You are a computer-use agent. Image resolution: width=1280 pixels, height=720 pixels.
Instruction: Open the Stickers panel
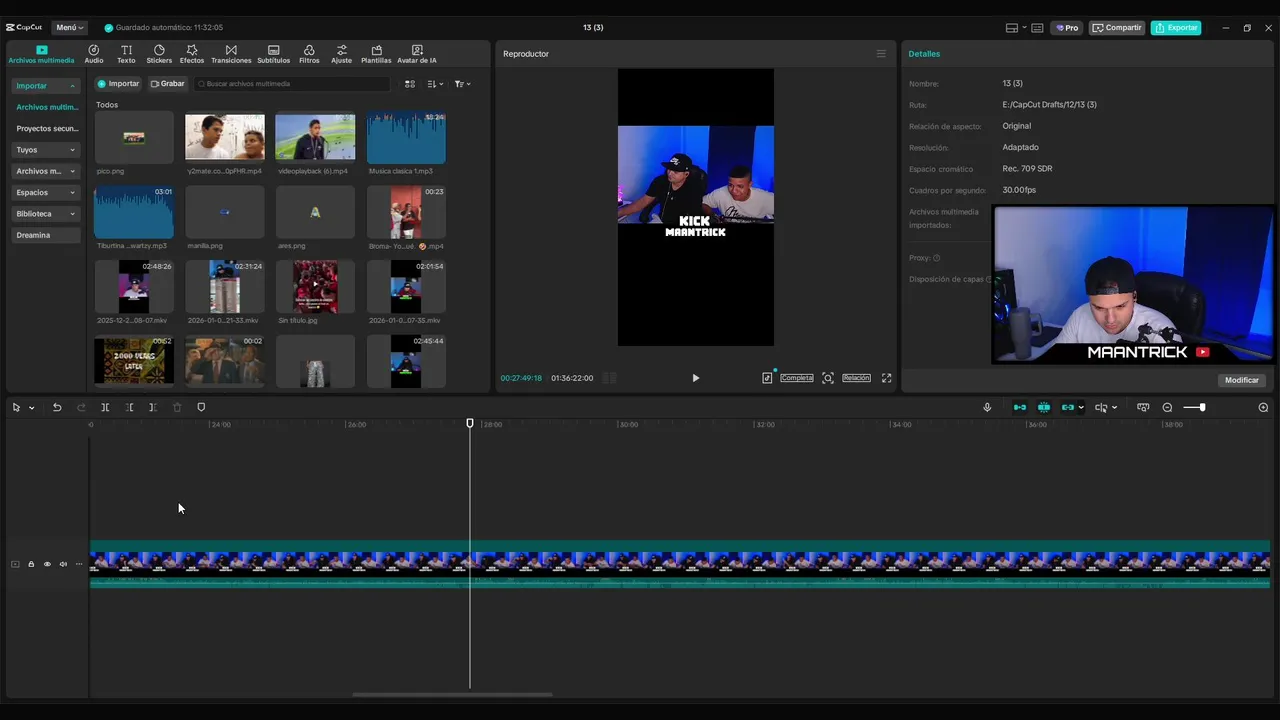point(159,54)
